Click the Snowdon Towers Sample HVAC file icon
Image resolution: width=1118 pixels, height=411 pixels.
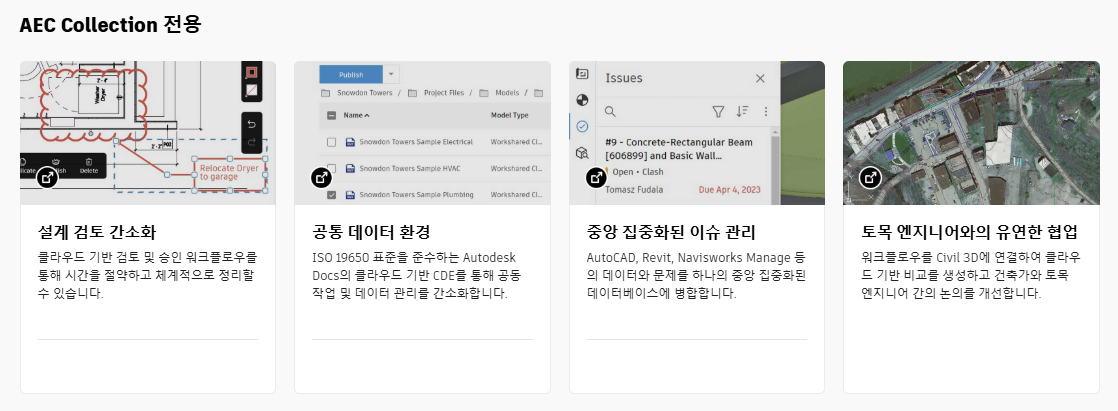pyautogui.click(x=350, y=168)
